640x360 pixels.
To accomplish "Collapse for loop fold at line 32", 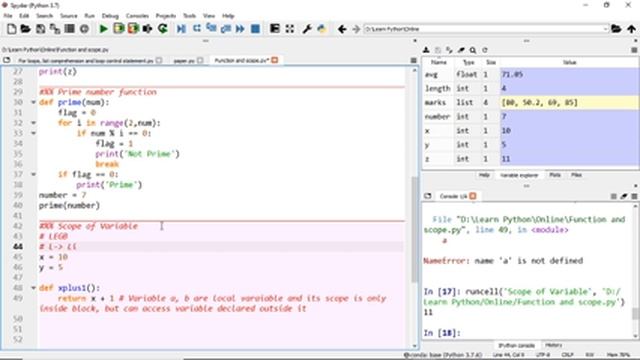I will coord(33,123).
